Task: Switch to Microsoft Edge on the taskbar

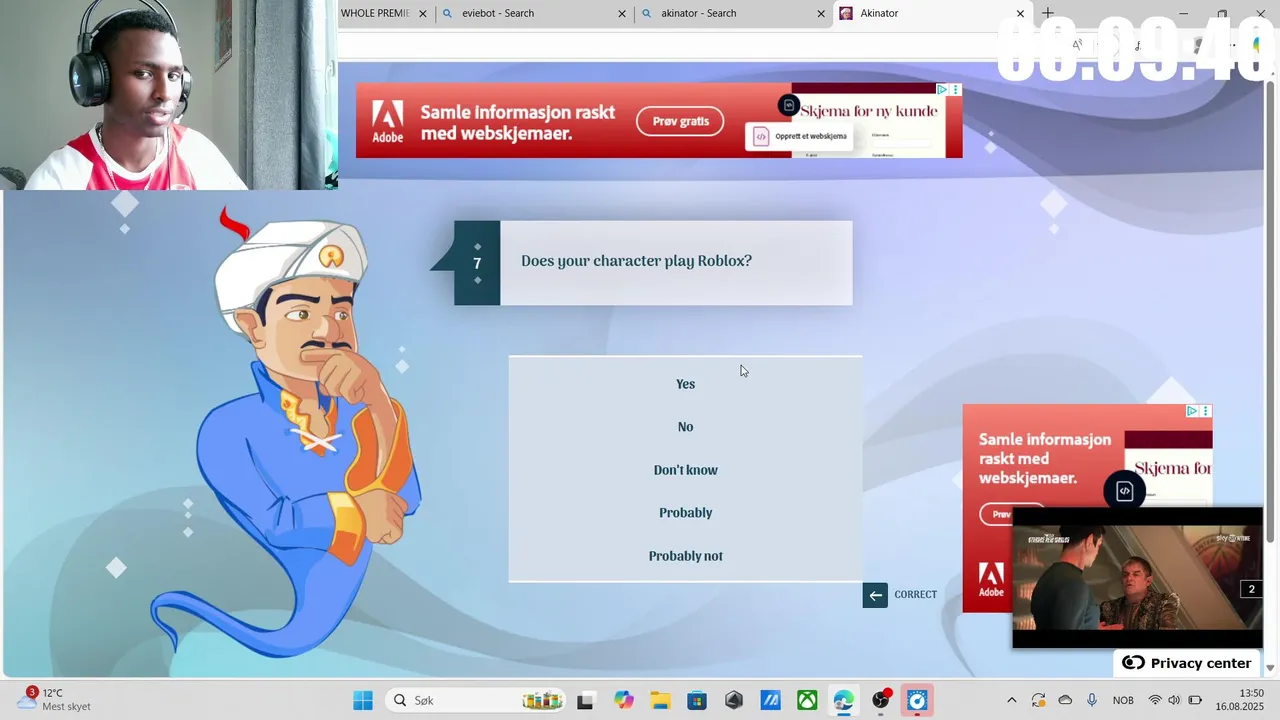Action: coord(844,701)
